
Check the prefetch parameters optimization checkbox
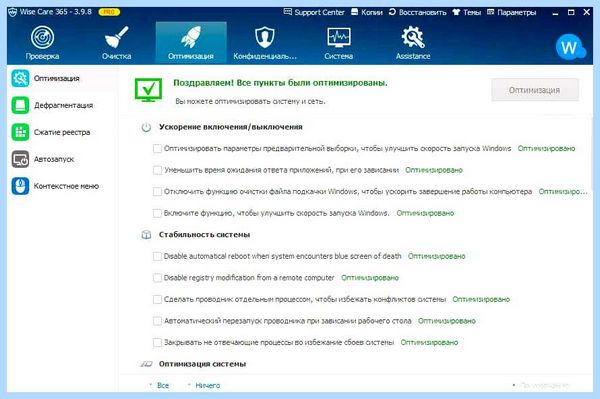pos(157,148)
